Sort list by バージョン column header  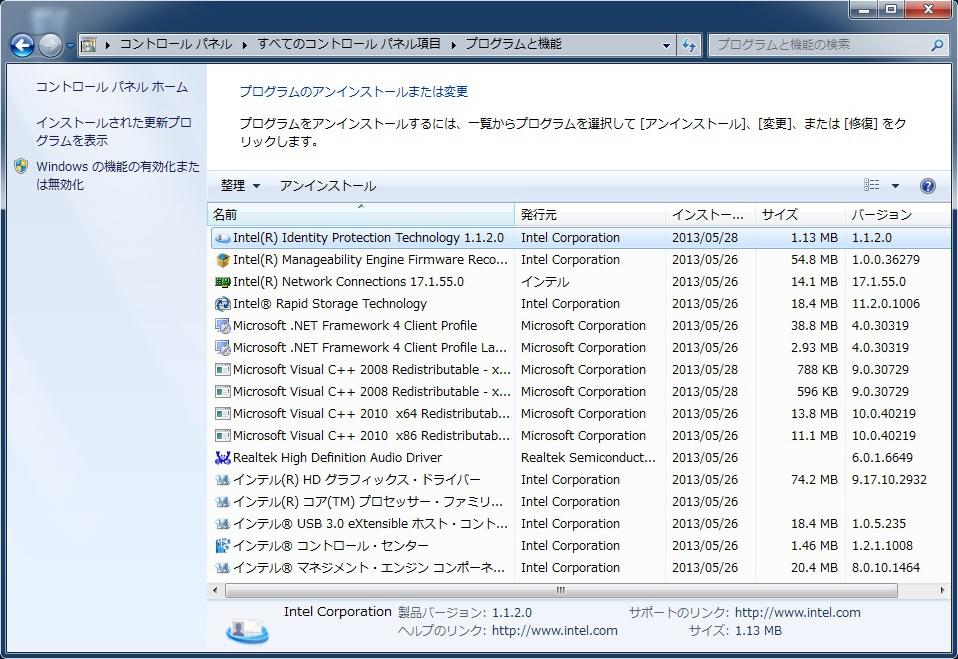(897, 214)
